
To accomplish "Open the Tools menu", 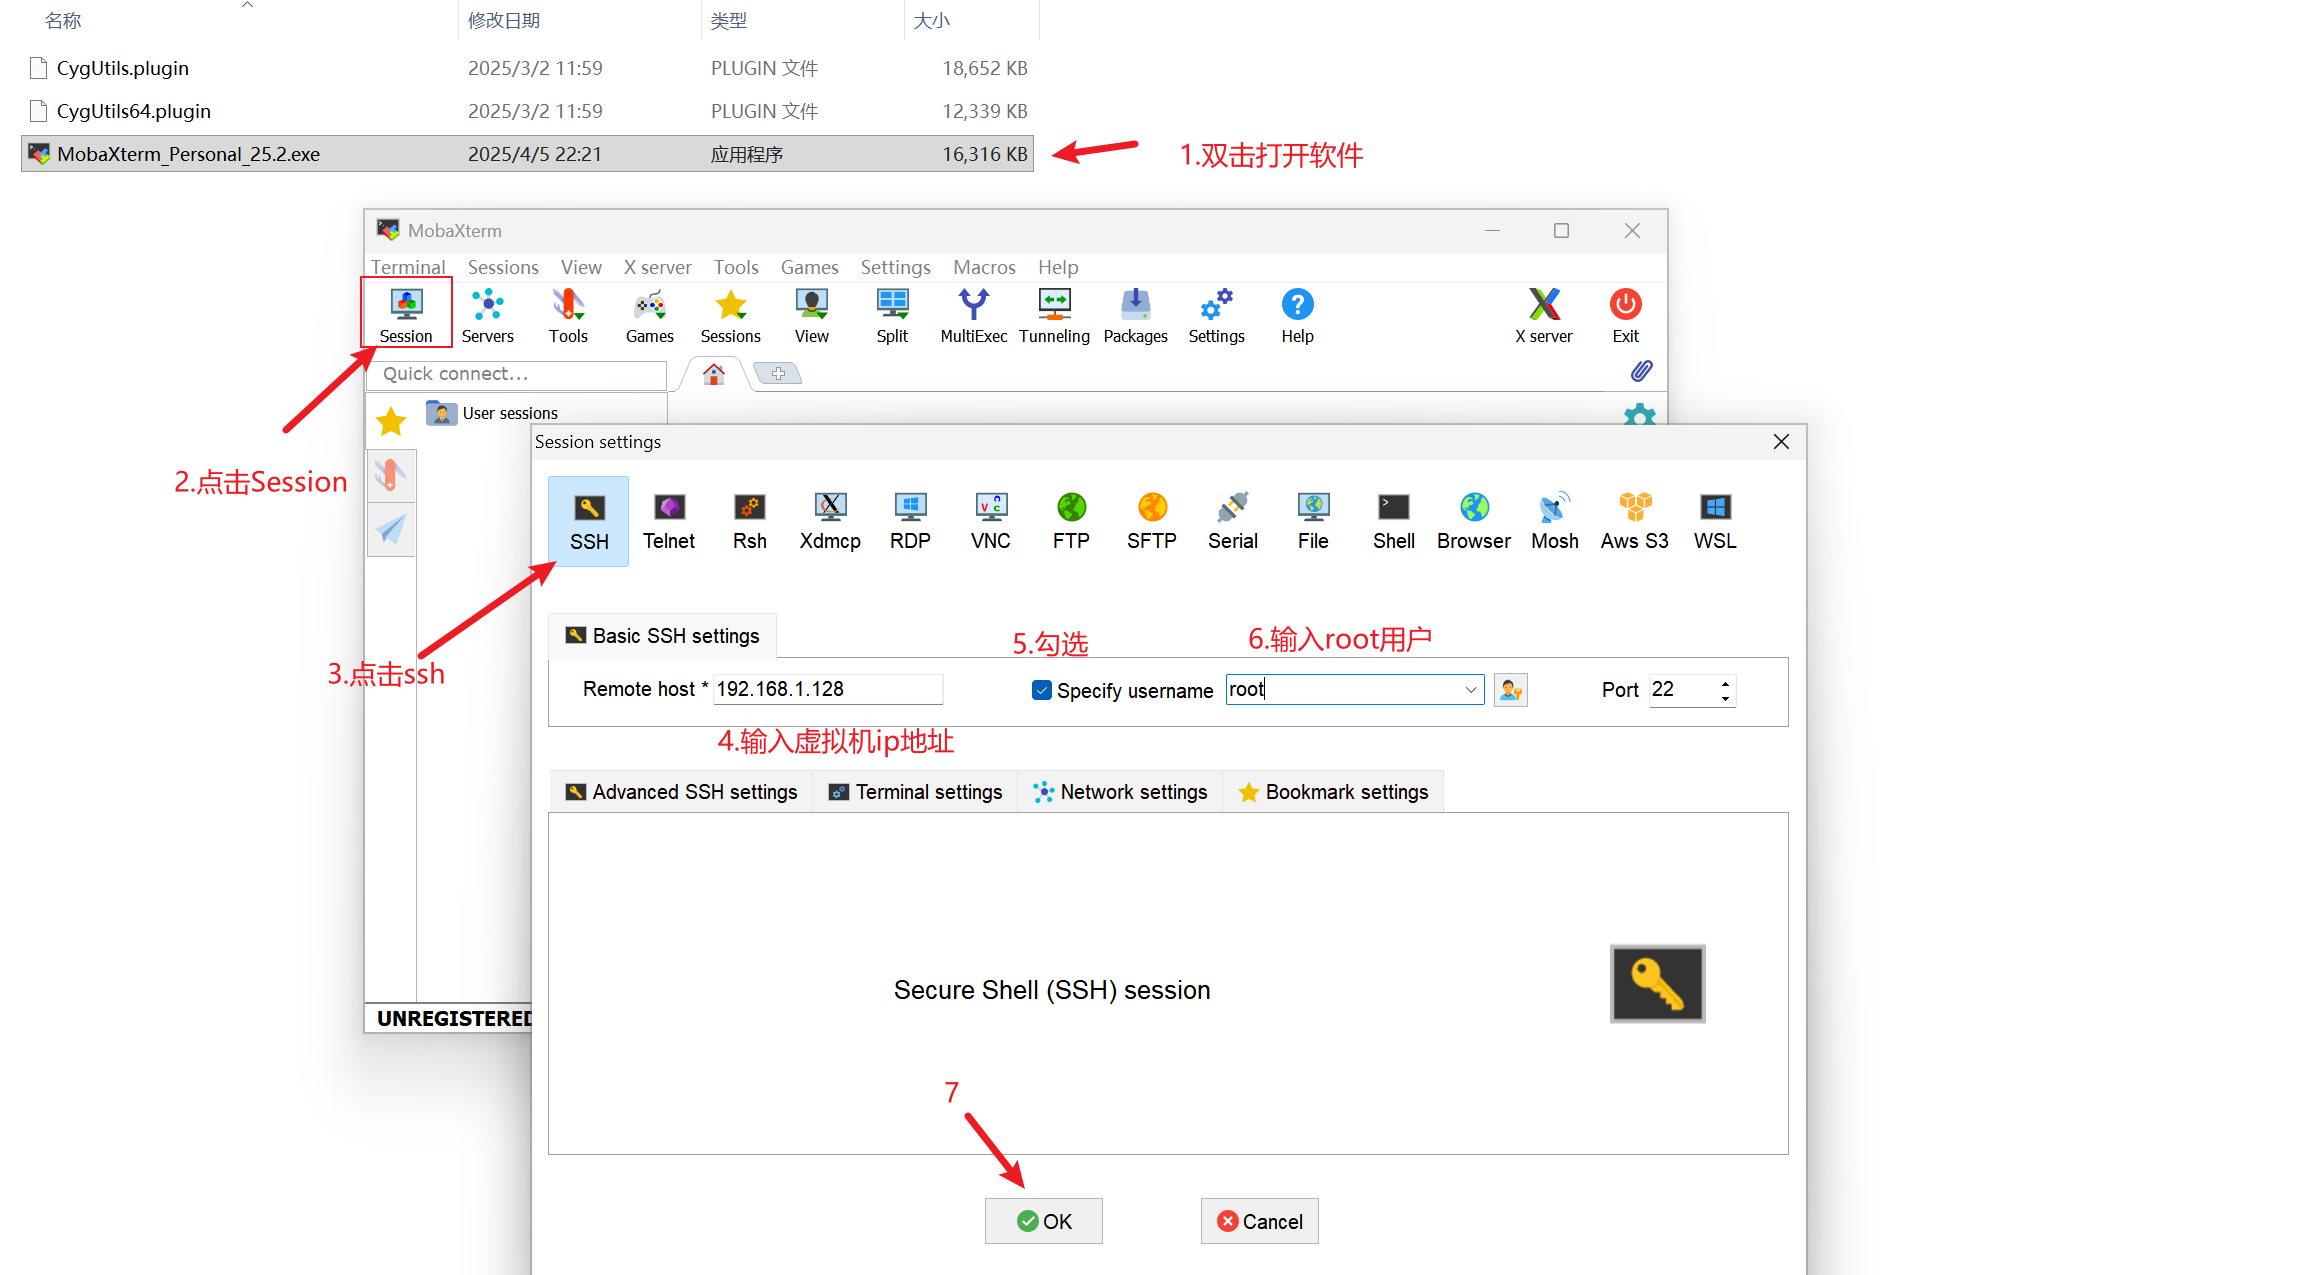I will (736, 267).
